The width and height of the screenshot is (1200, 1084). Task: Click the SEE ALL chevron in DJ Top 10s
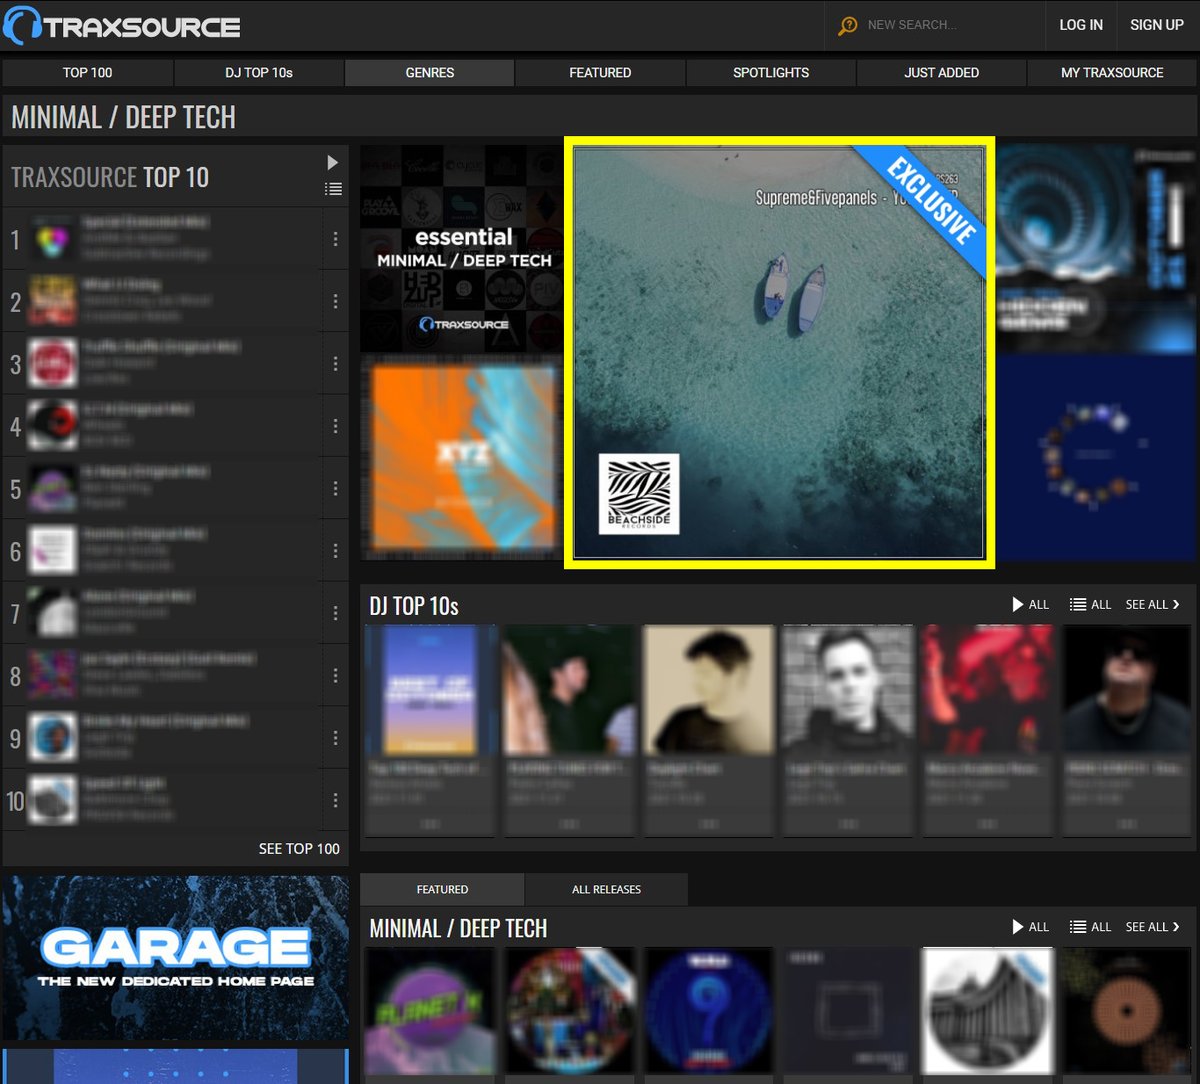click(1151, 604)
